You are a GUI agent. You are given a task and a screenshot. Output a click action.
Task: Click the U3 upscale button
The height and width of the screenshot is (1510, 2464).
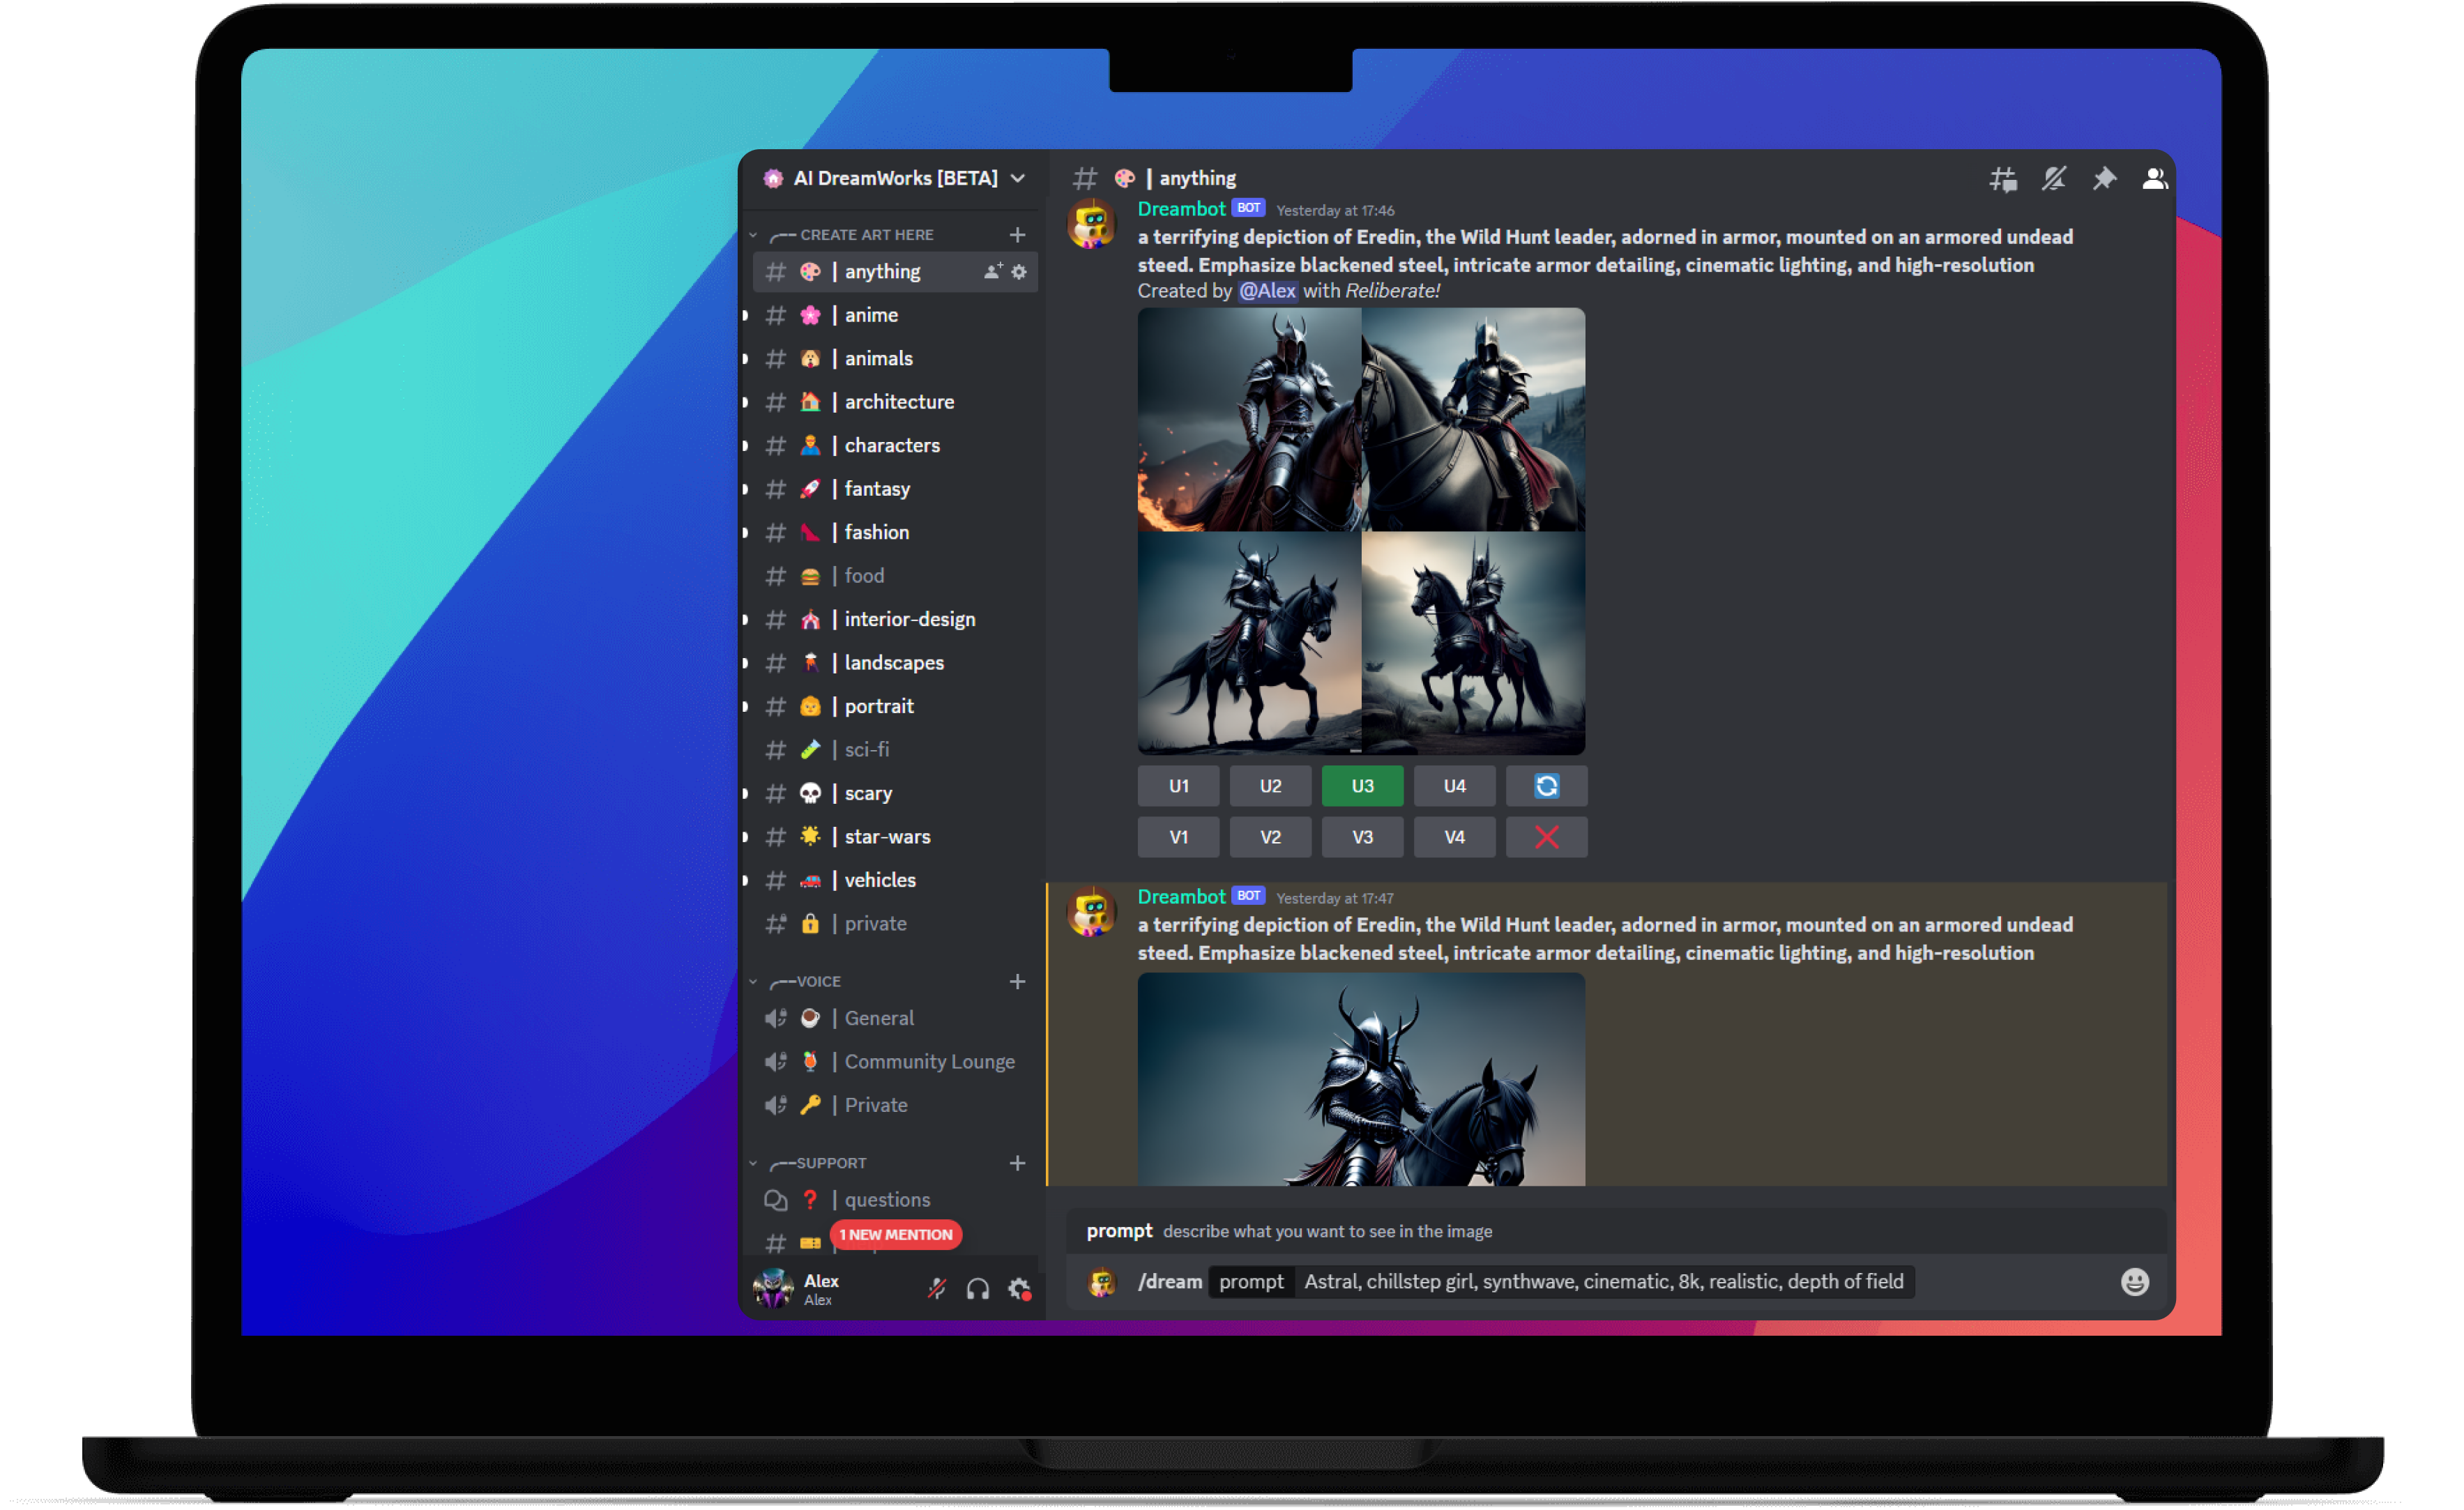(x=1364, y=786)
